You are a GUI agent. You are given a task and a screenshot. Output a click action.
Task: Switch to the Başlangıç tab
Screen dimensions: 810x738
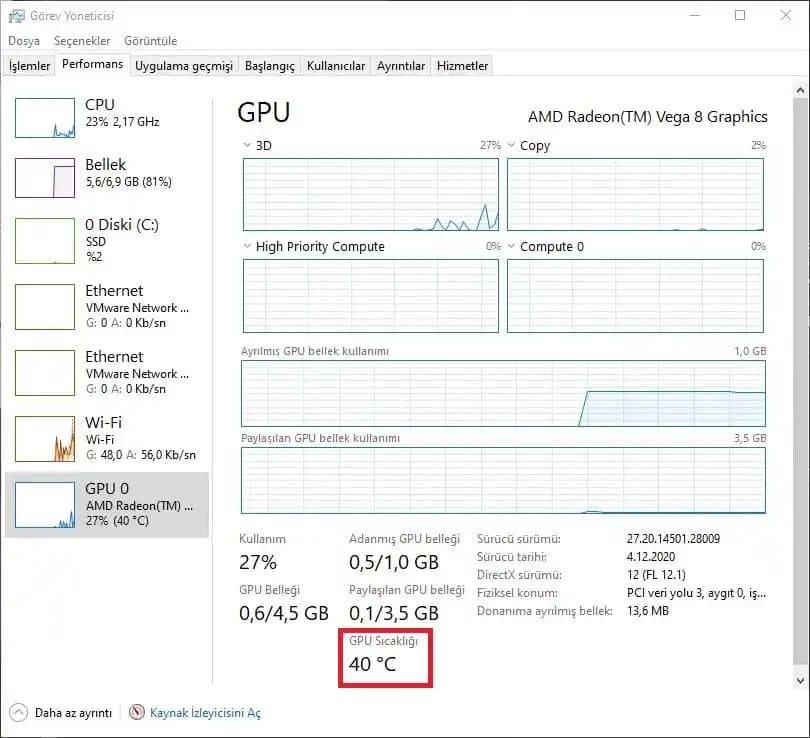tap(271, 66)
